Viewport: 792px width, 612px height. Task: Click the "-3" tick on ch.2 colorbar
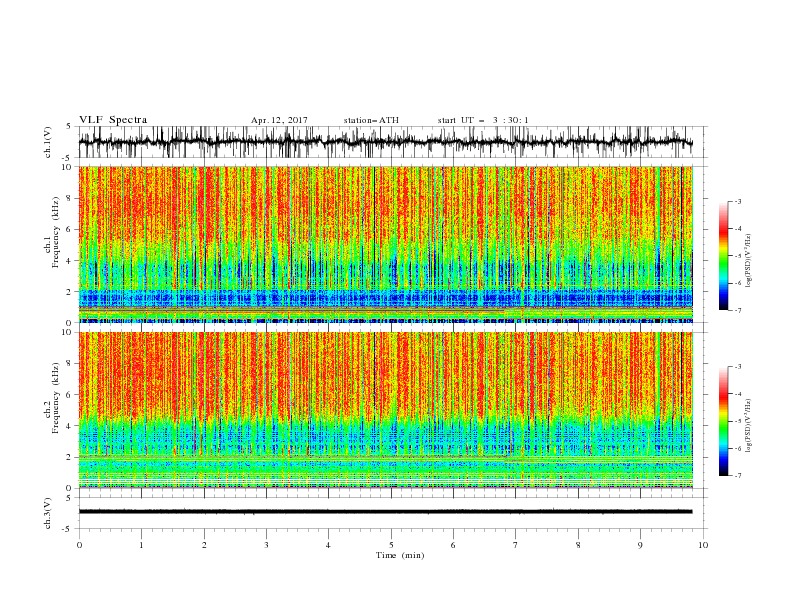click(738, 367)
